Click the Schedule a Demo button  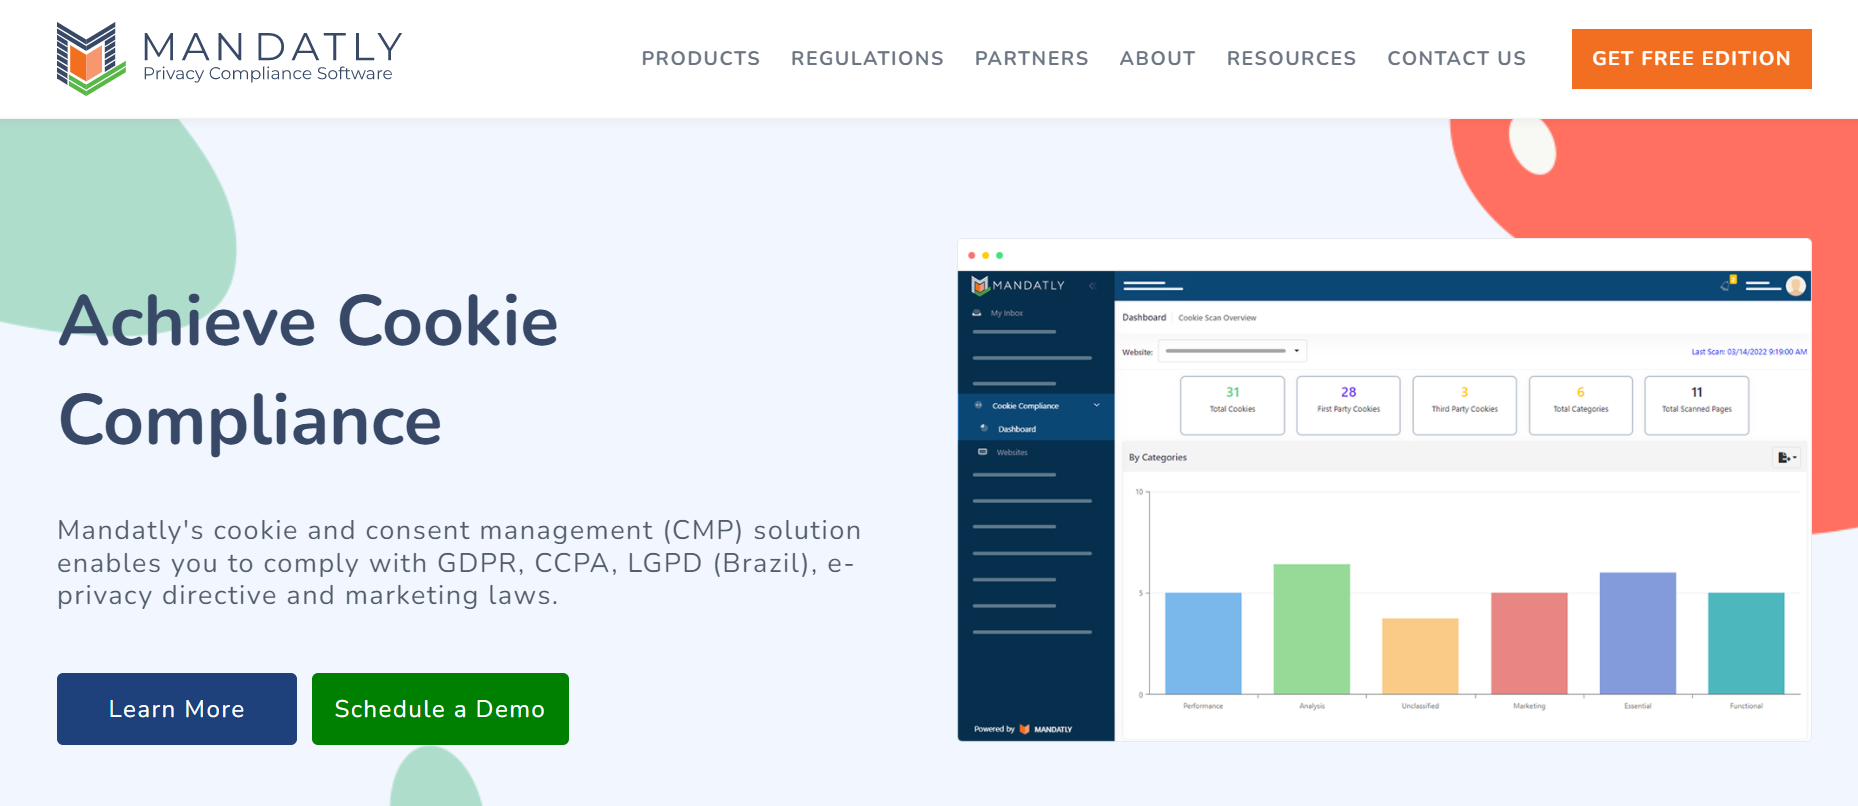coord(440,709)
